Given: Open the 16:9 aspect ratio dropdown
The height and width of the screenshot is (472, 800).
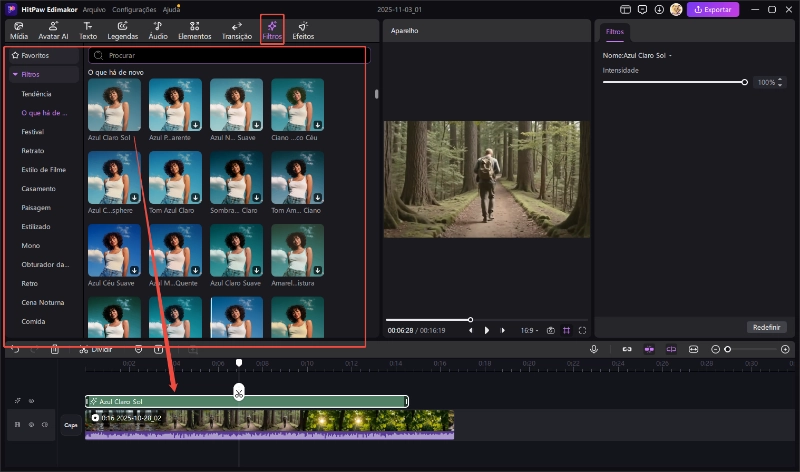Looking at the screenshot, I should pos(529,330).
